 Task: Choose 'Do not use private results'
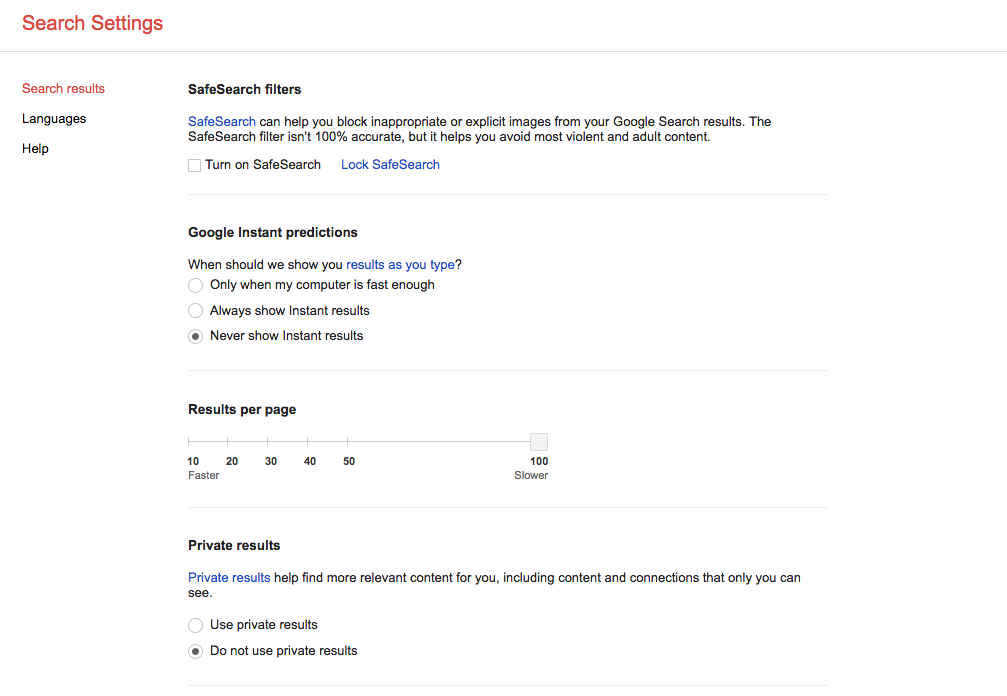[x=196, y=651]
